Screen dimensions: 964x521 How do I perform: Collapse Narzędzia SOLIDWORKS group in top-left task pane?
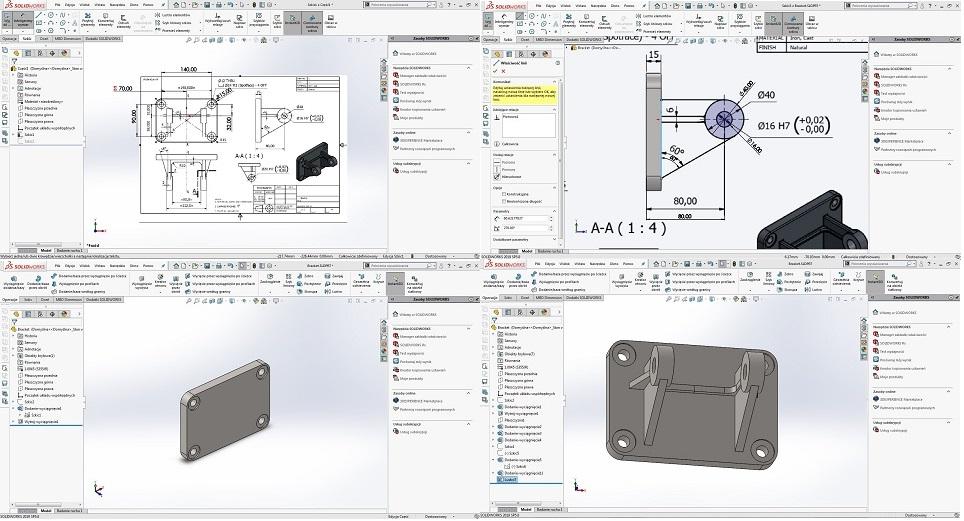[x=468, y=68]
